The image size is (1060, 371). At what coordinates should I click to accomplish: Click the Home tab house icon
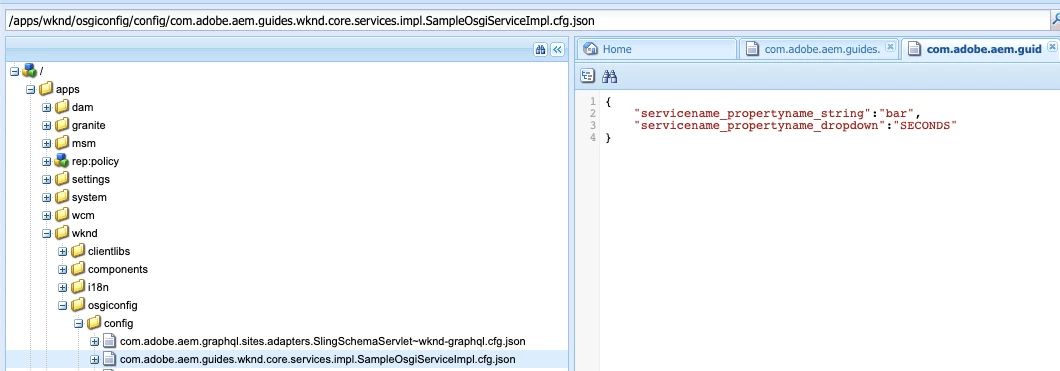tap(590, 49)
